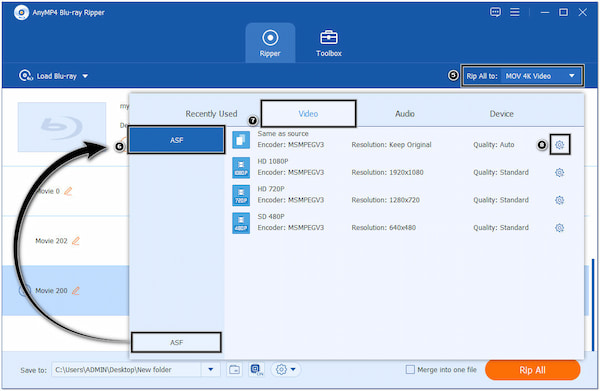The width and height of the screenshot is (600, 391).
Task: Select the Same as source profile icon
Action: (x=241, y=140)
